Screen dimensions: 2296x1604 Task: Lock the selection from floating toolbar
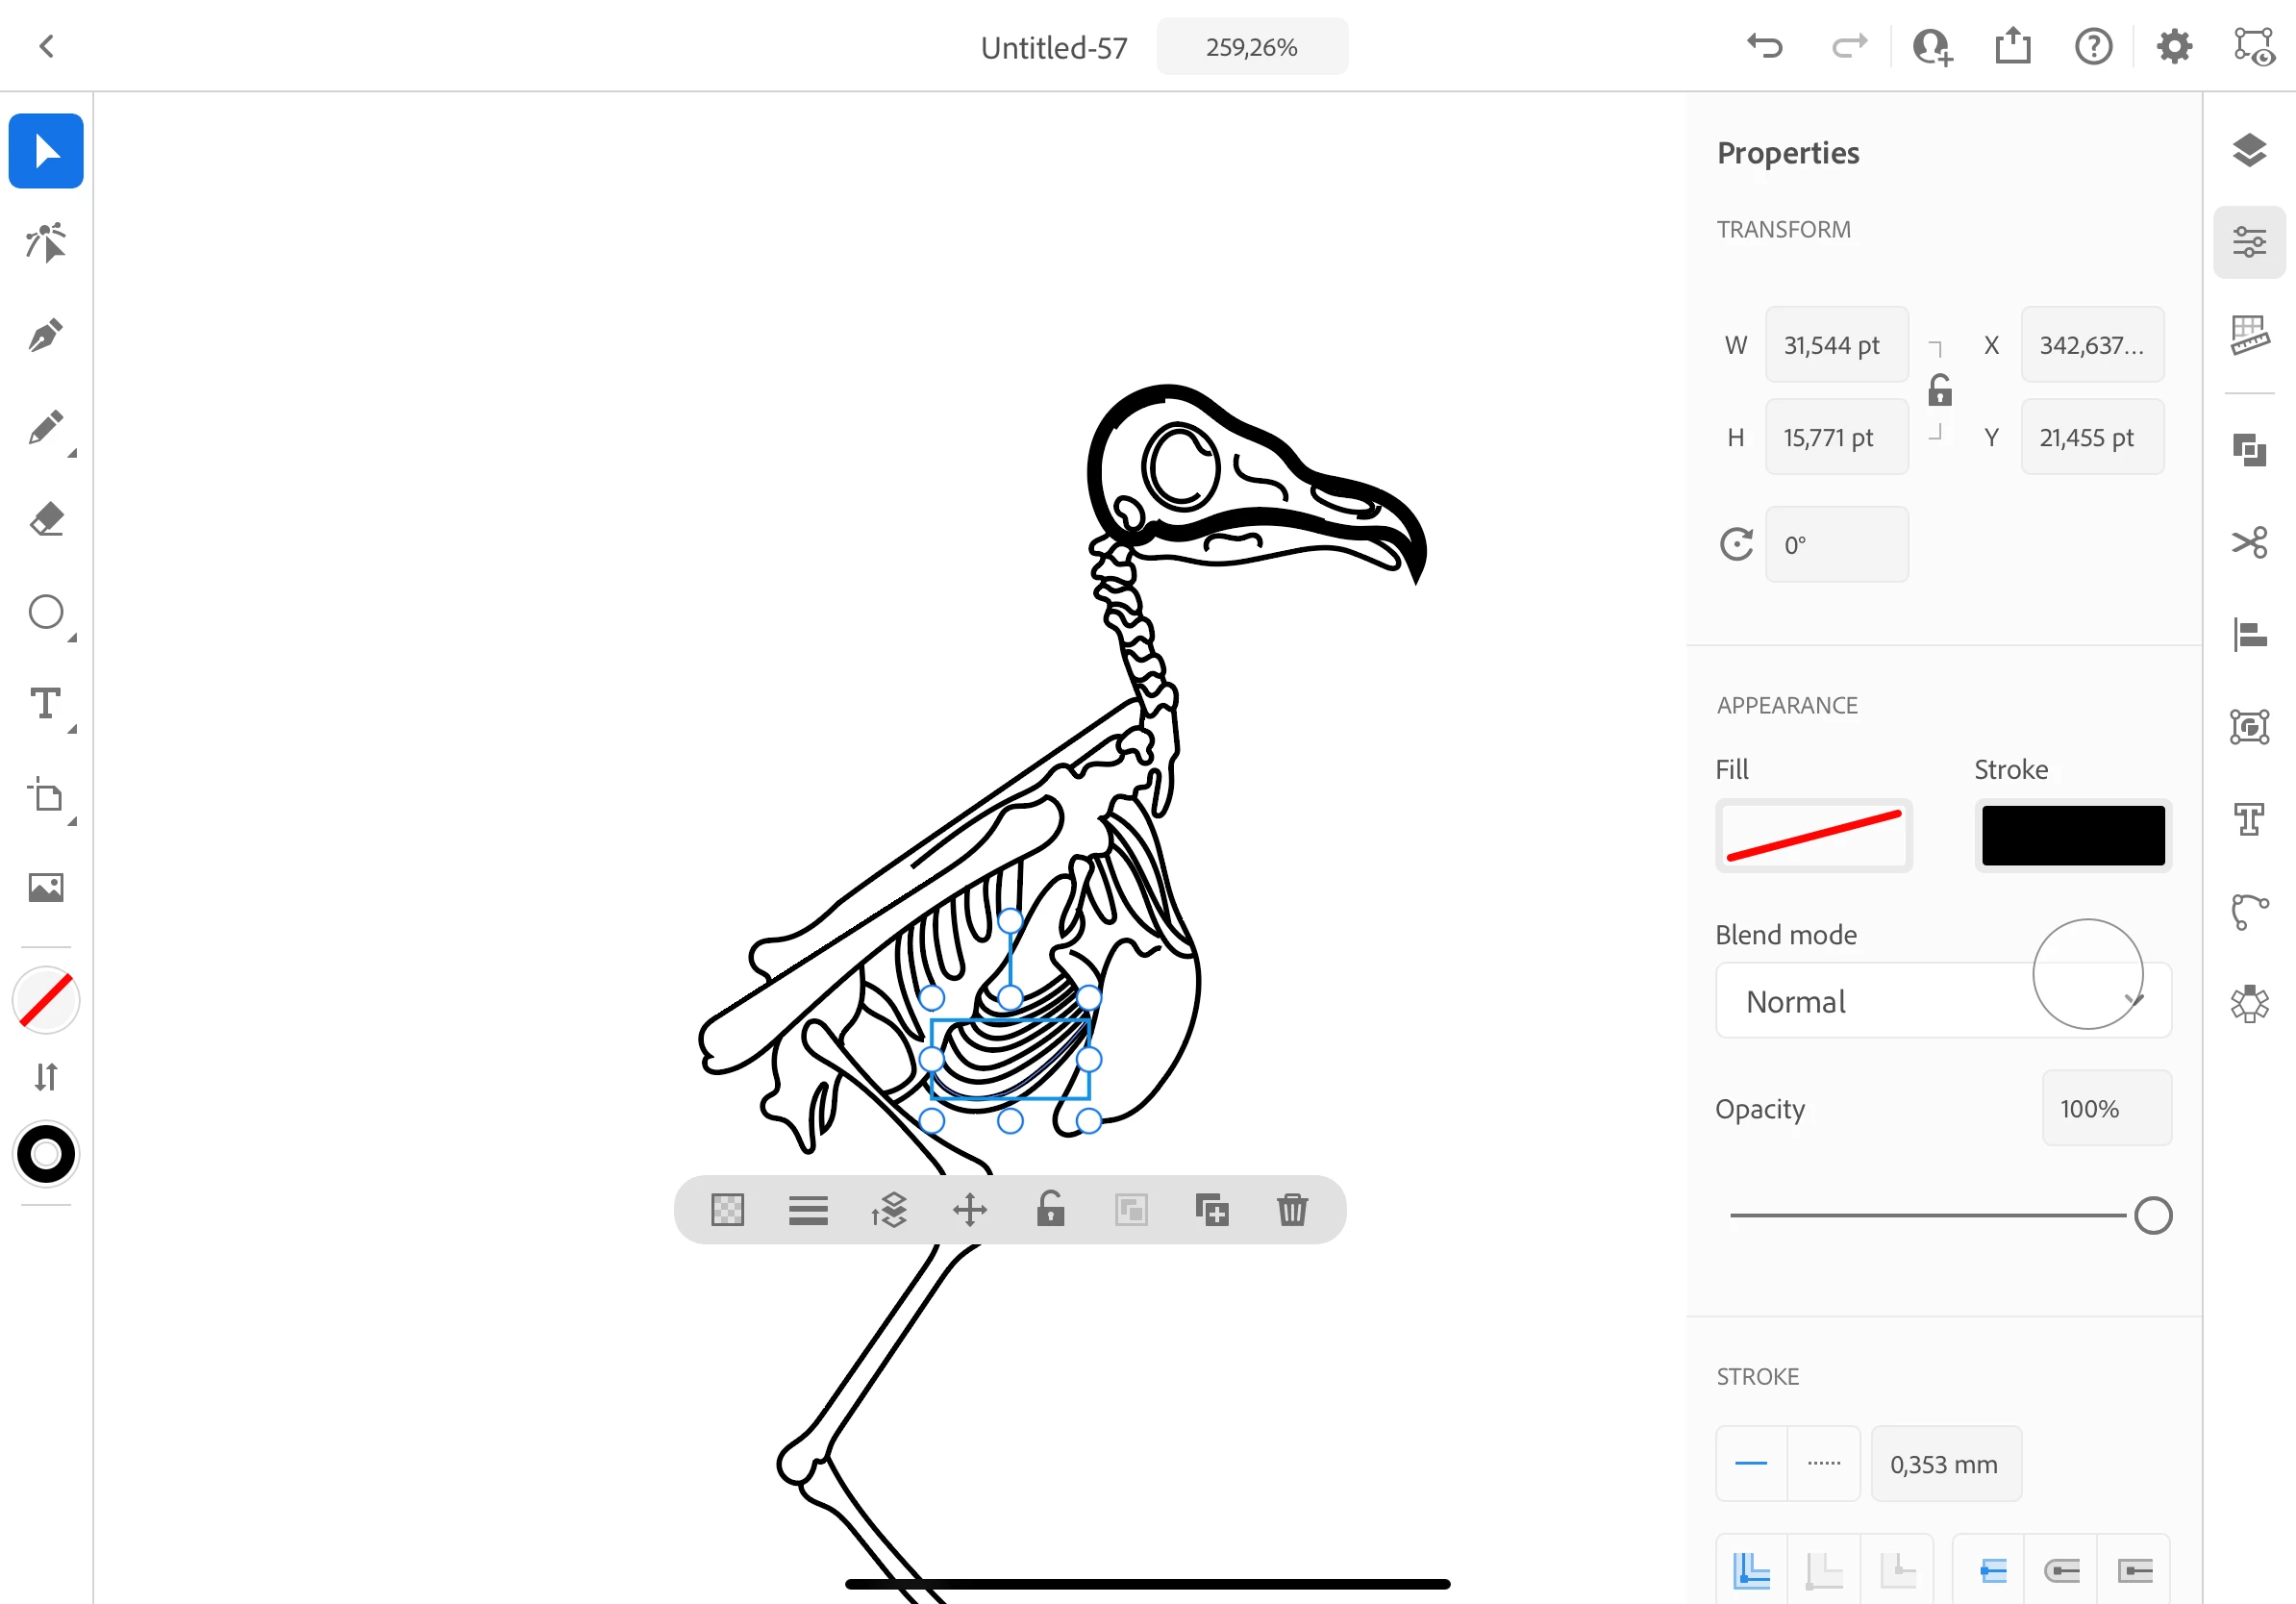click(x=1050, y=1210)
